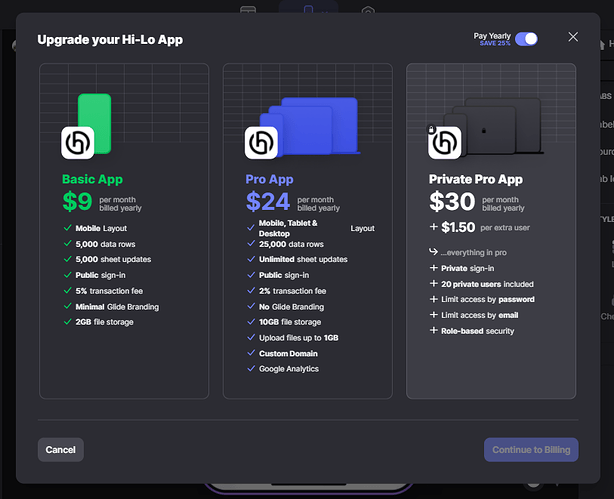Image resolution: width=614 pixels, height=499 pixels.
Task: Click 'Limit access by password' feature
Action: [x=488, y=299]
